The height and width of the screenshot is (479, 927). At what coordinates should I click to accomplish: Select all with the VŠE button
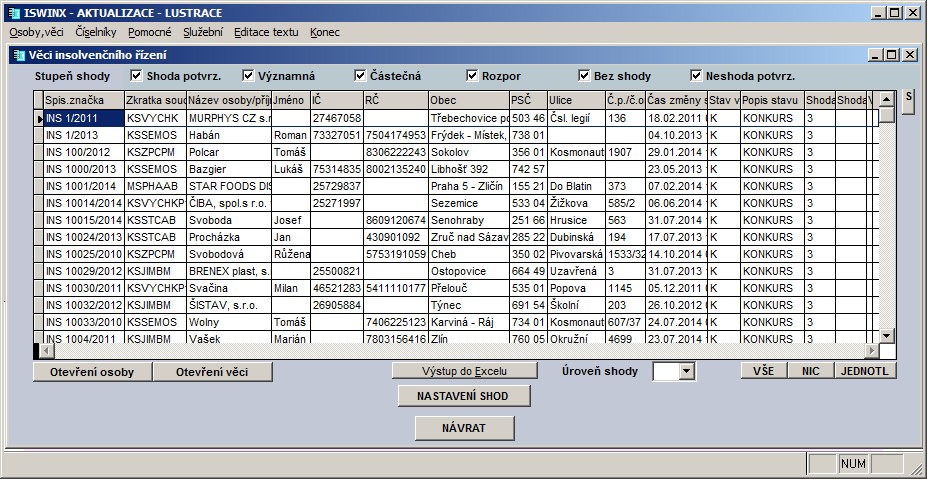pyautogui.click(x=764, y=371)
